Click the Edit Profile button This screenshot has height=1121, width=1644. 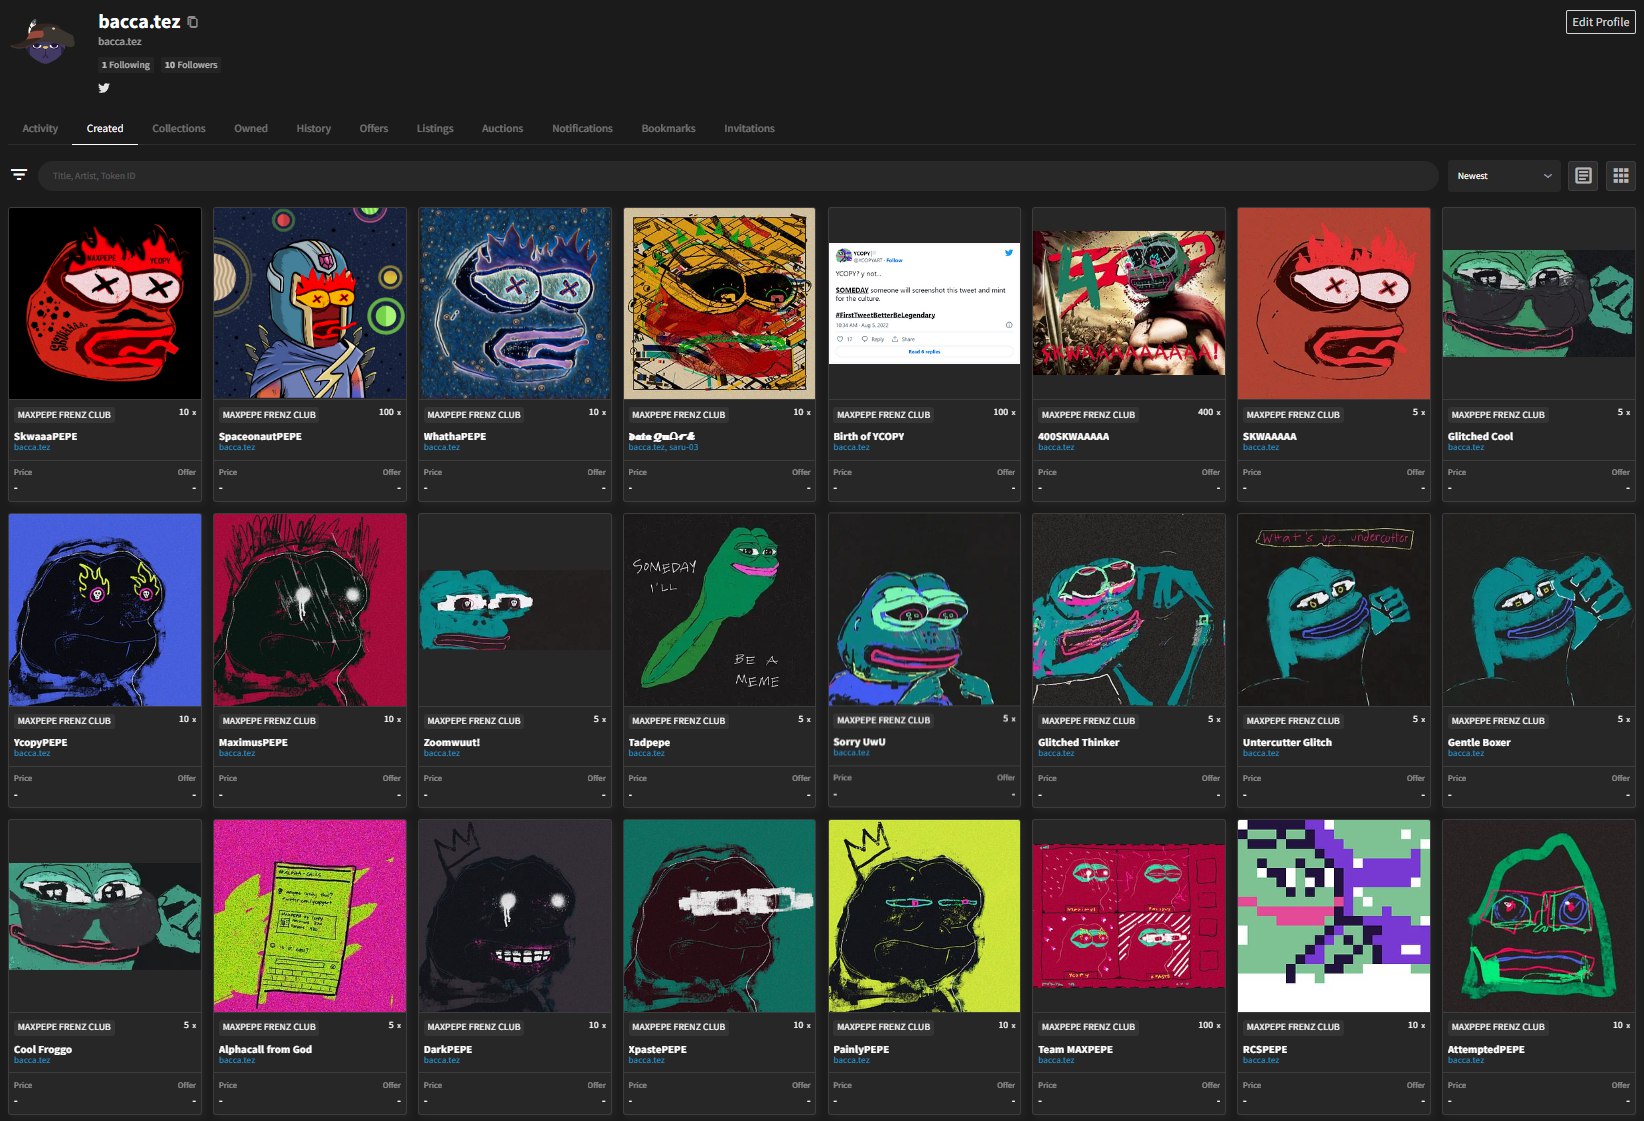click(1600, 22)
